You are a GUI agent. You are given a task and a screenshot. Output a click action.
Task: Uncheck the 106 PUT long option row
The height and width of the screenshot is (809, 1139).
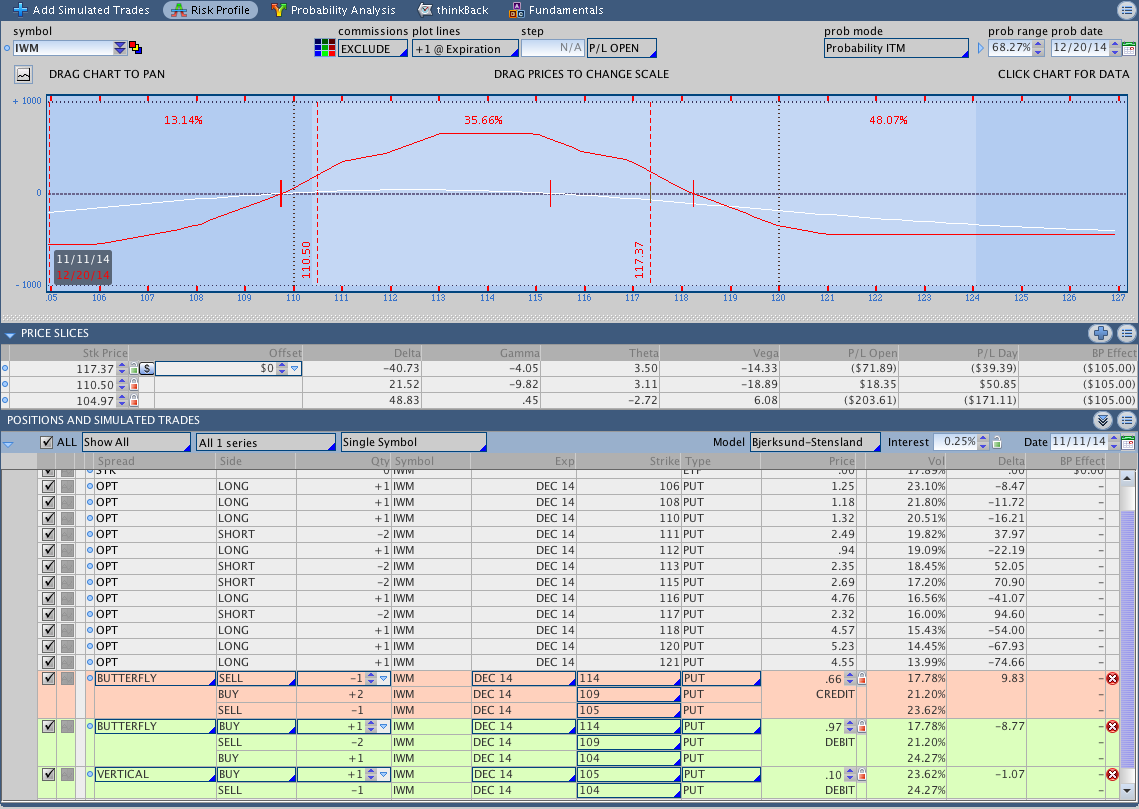[49, 486]
